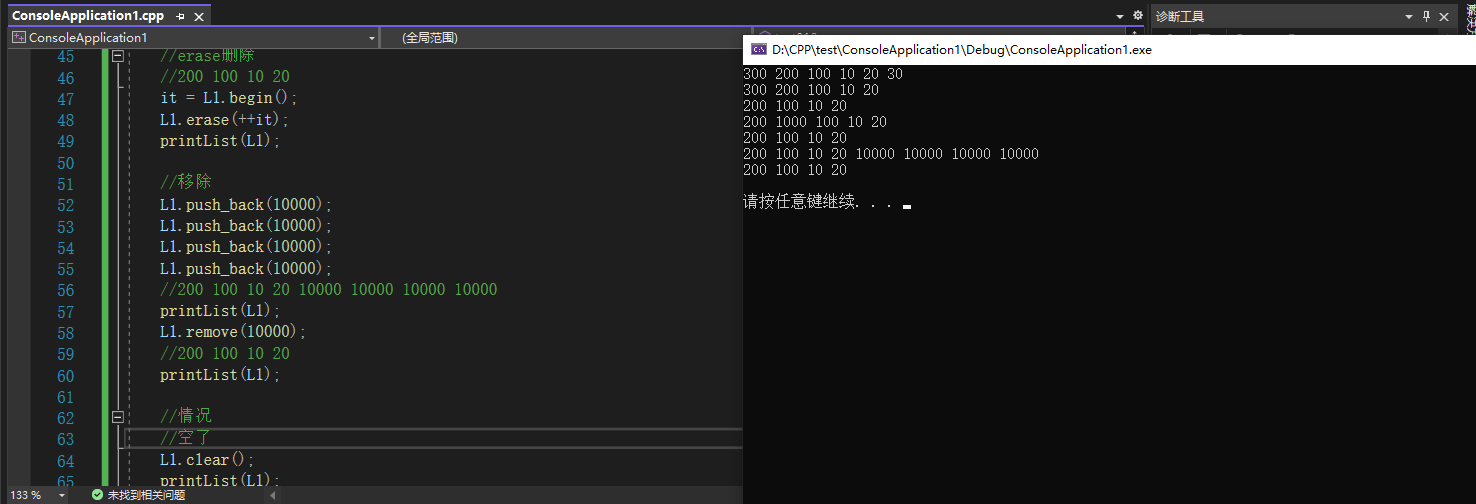Close the ConsoleApplication1.cpp tab
The width and height of the screenshot is (1476, 504).
point(197,17)
